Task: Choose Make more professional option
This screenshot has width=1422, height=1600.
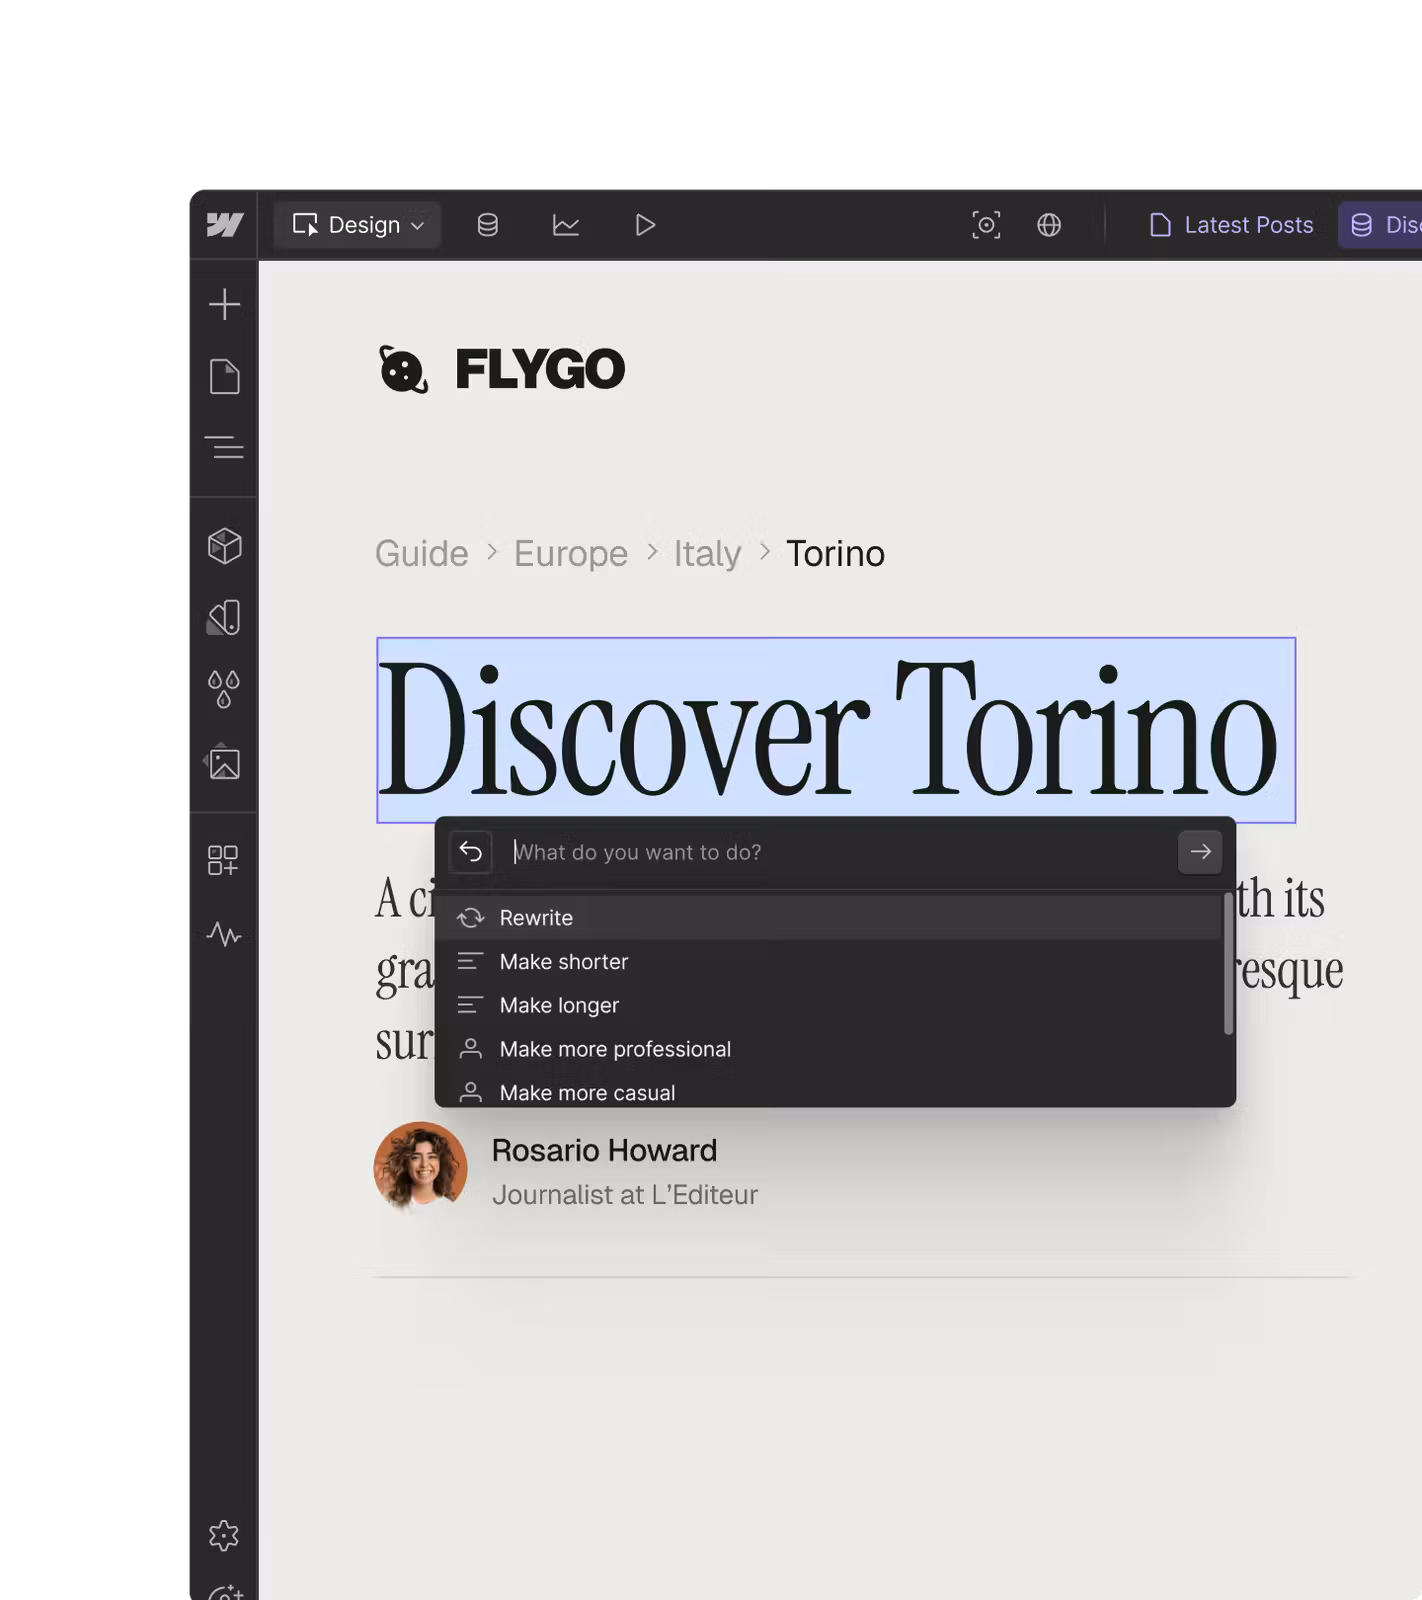Action: click(x=615, y=1049)
